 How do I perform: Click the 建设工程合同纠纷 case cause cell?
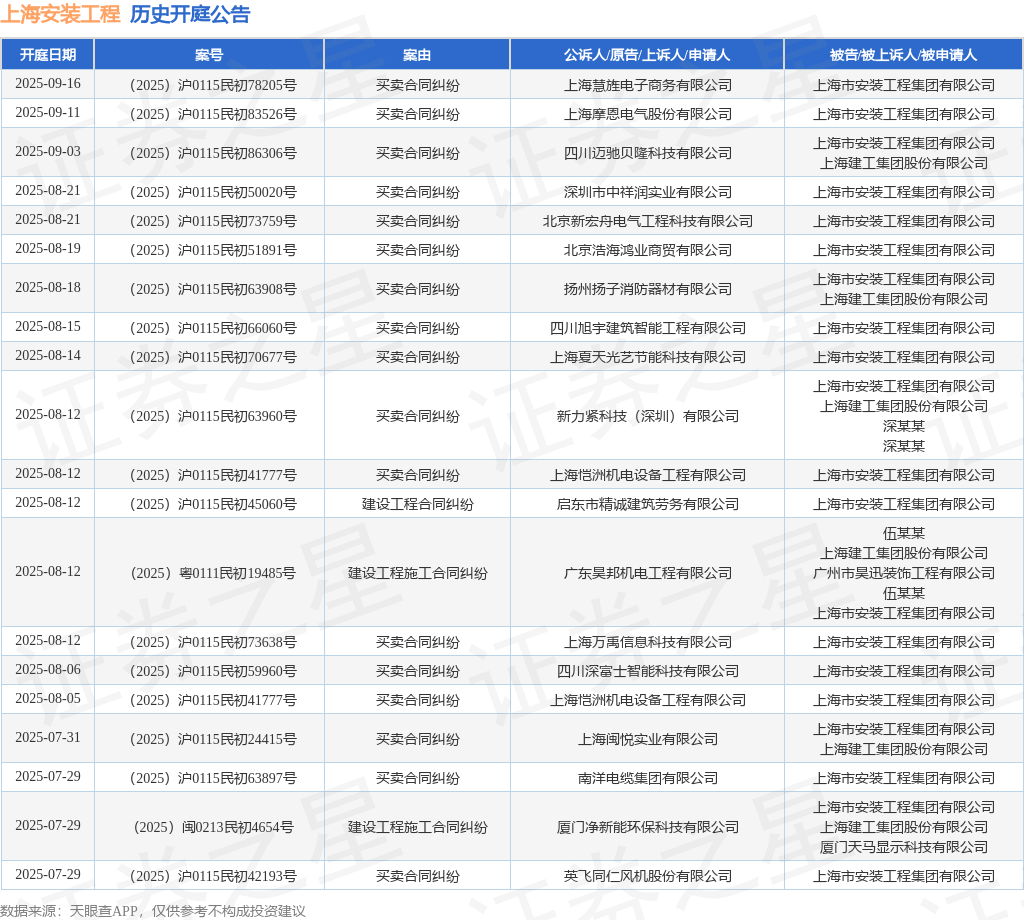417,504
